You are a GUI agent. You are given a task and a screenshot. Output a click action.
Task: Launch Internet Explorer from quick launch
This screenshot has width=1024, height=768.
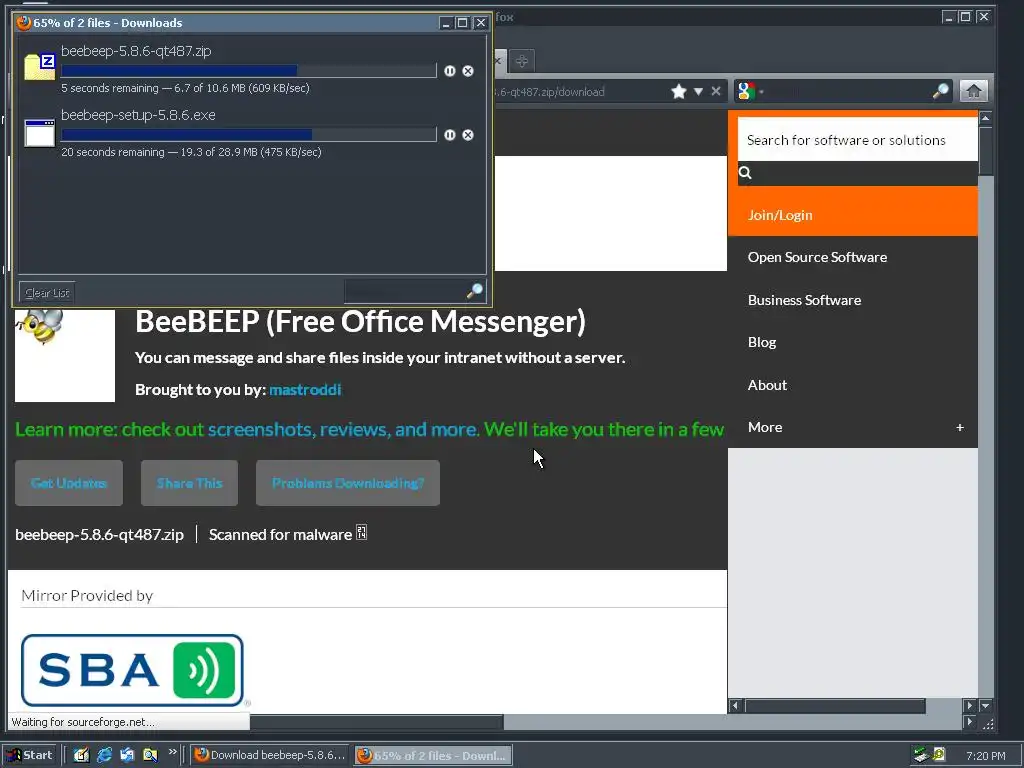click(104, 755)
